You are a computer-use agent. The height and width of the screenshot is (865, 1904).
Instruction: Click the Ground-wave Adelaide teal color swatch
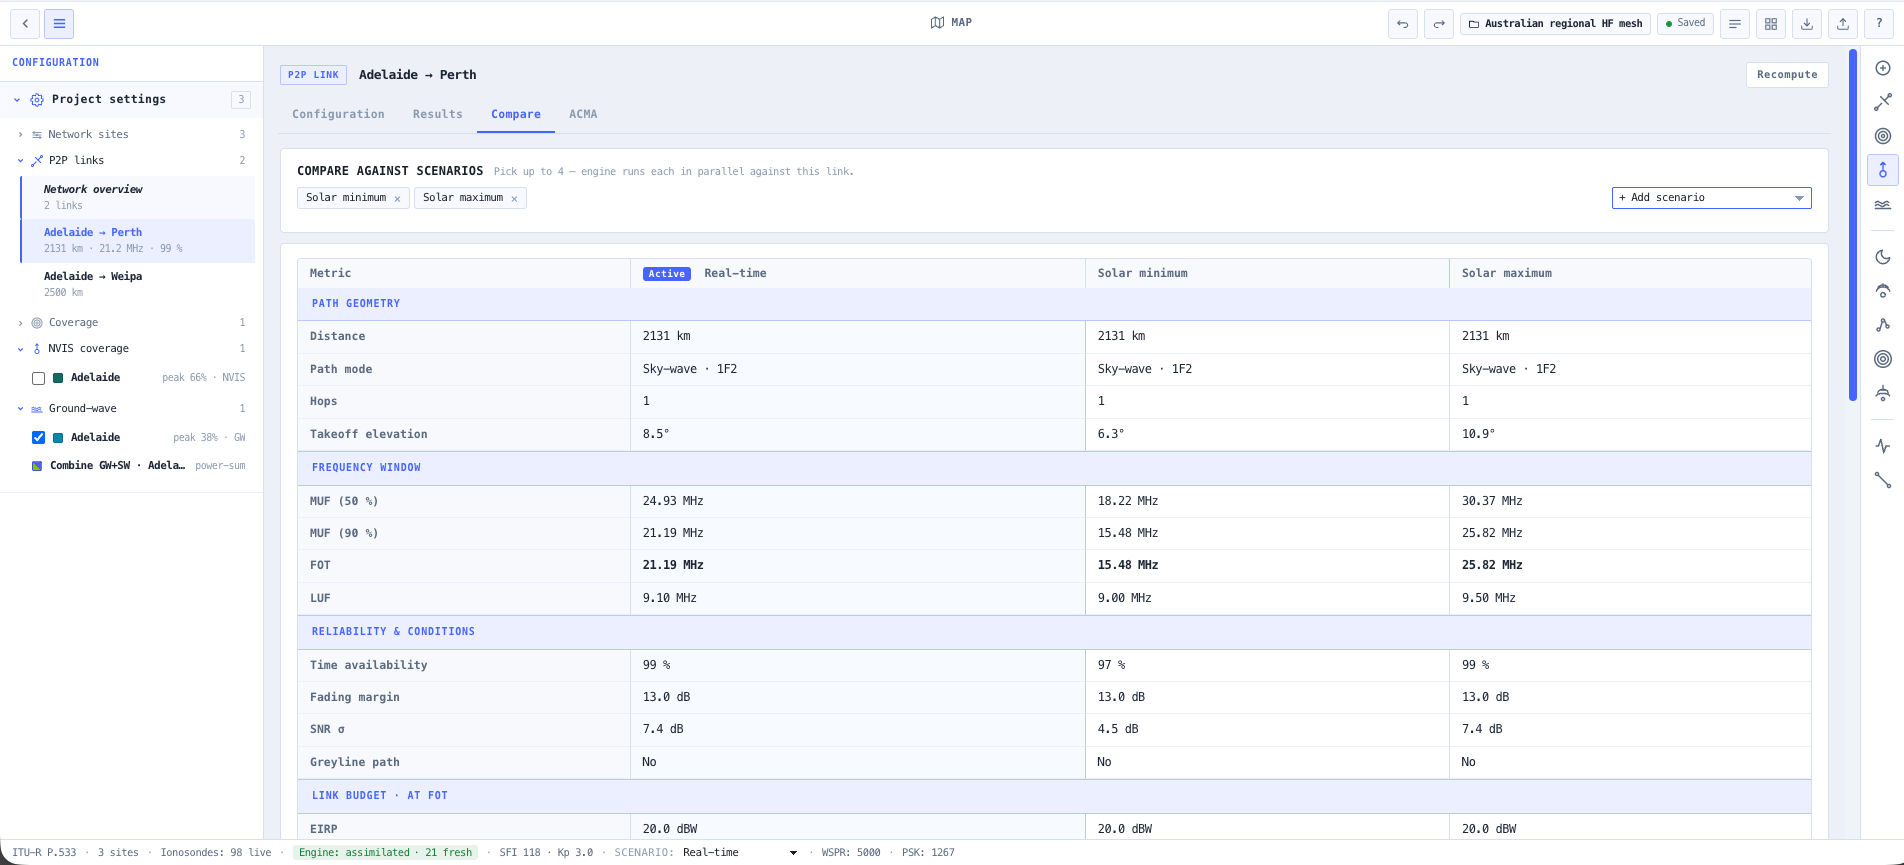click(58, 438)
